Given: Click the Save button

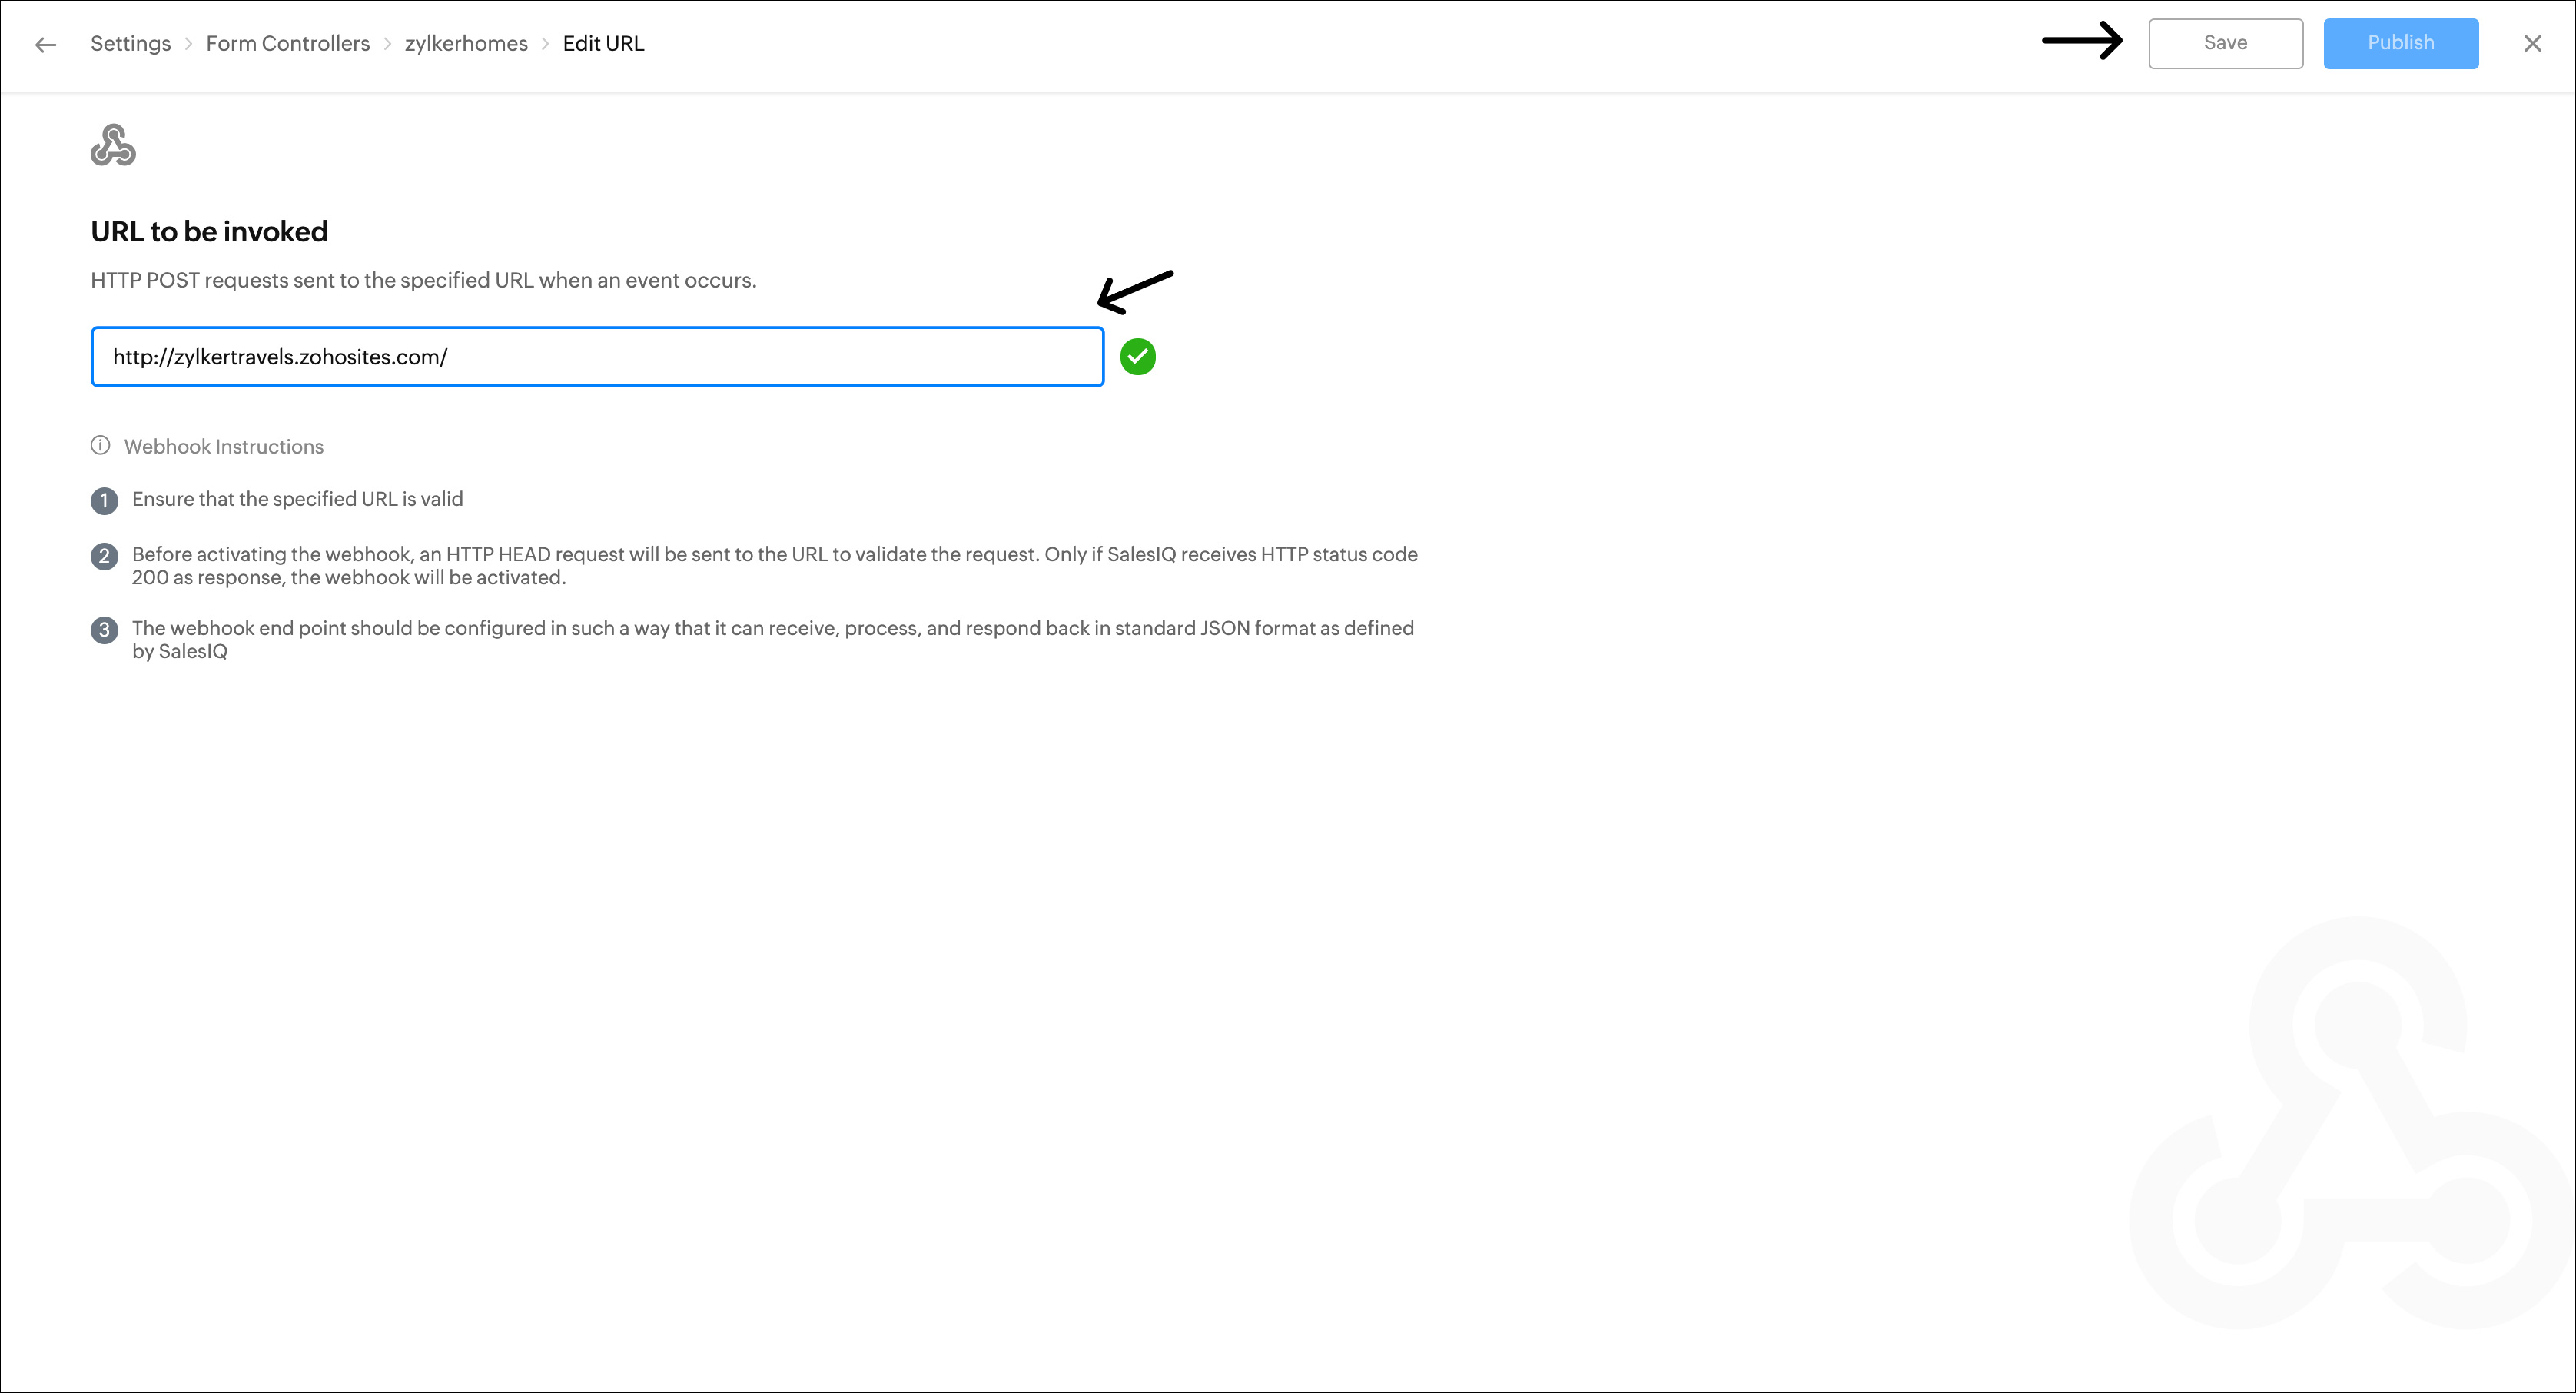Looking at the screenshot, I should click(2225, 43).
